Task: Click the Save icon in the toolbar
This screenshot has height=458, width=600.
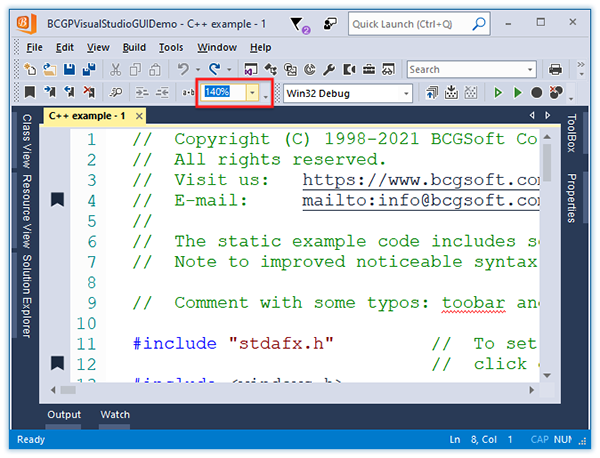Action: click(69, 70)
